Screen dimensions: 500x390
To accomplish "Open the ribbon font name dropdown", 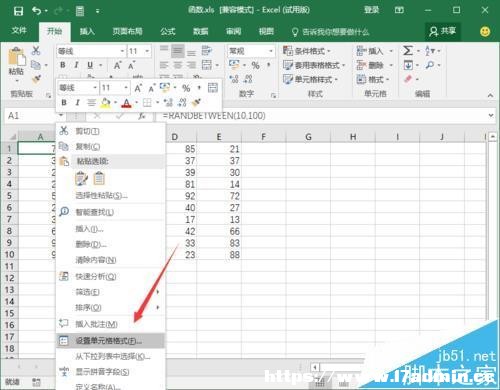I will click(x=122, y=51).
